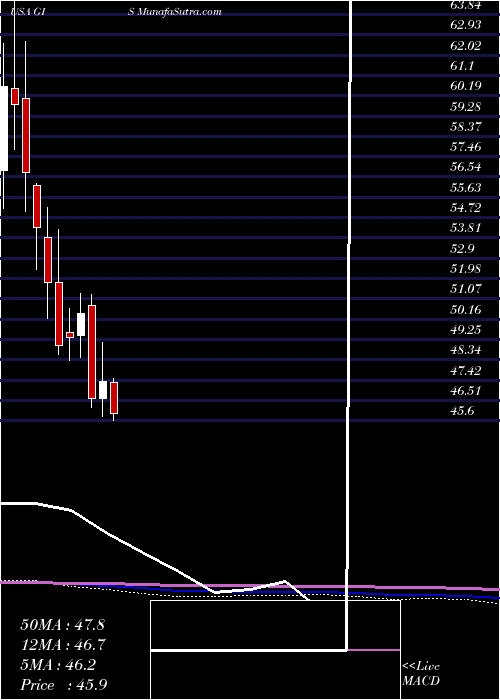Select the 61.1 price level label

(x=462, y=66)
